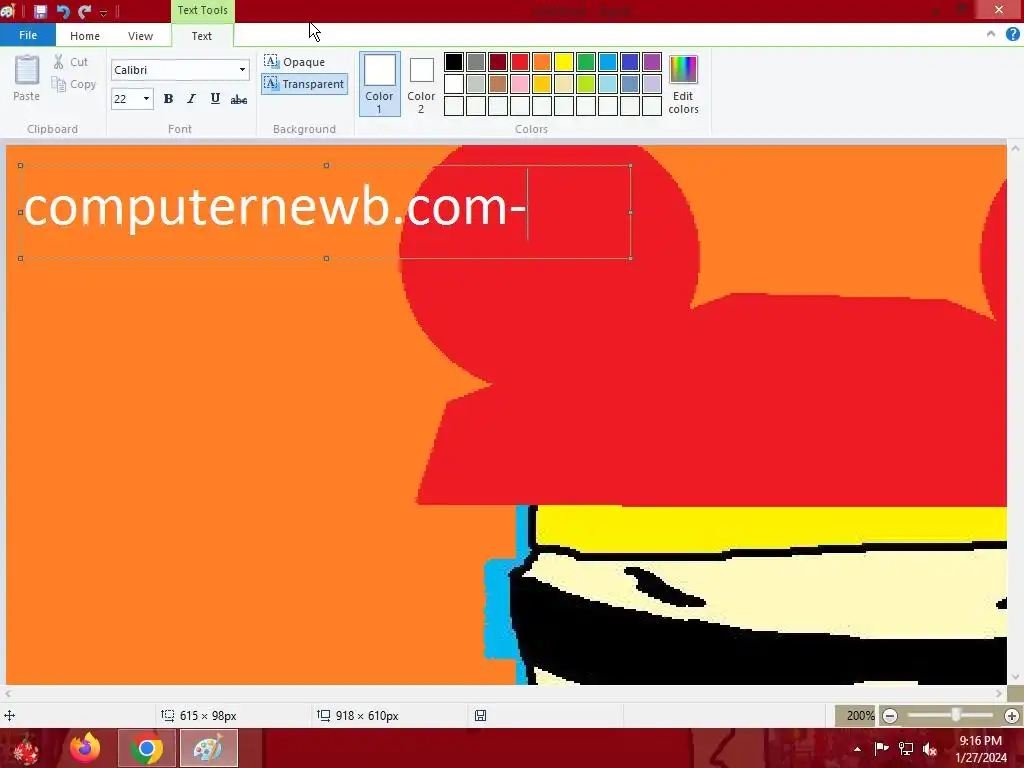
Task: Switch to the View tab
Action: coord(140,36)
